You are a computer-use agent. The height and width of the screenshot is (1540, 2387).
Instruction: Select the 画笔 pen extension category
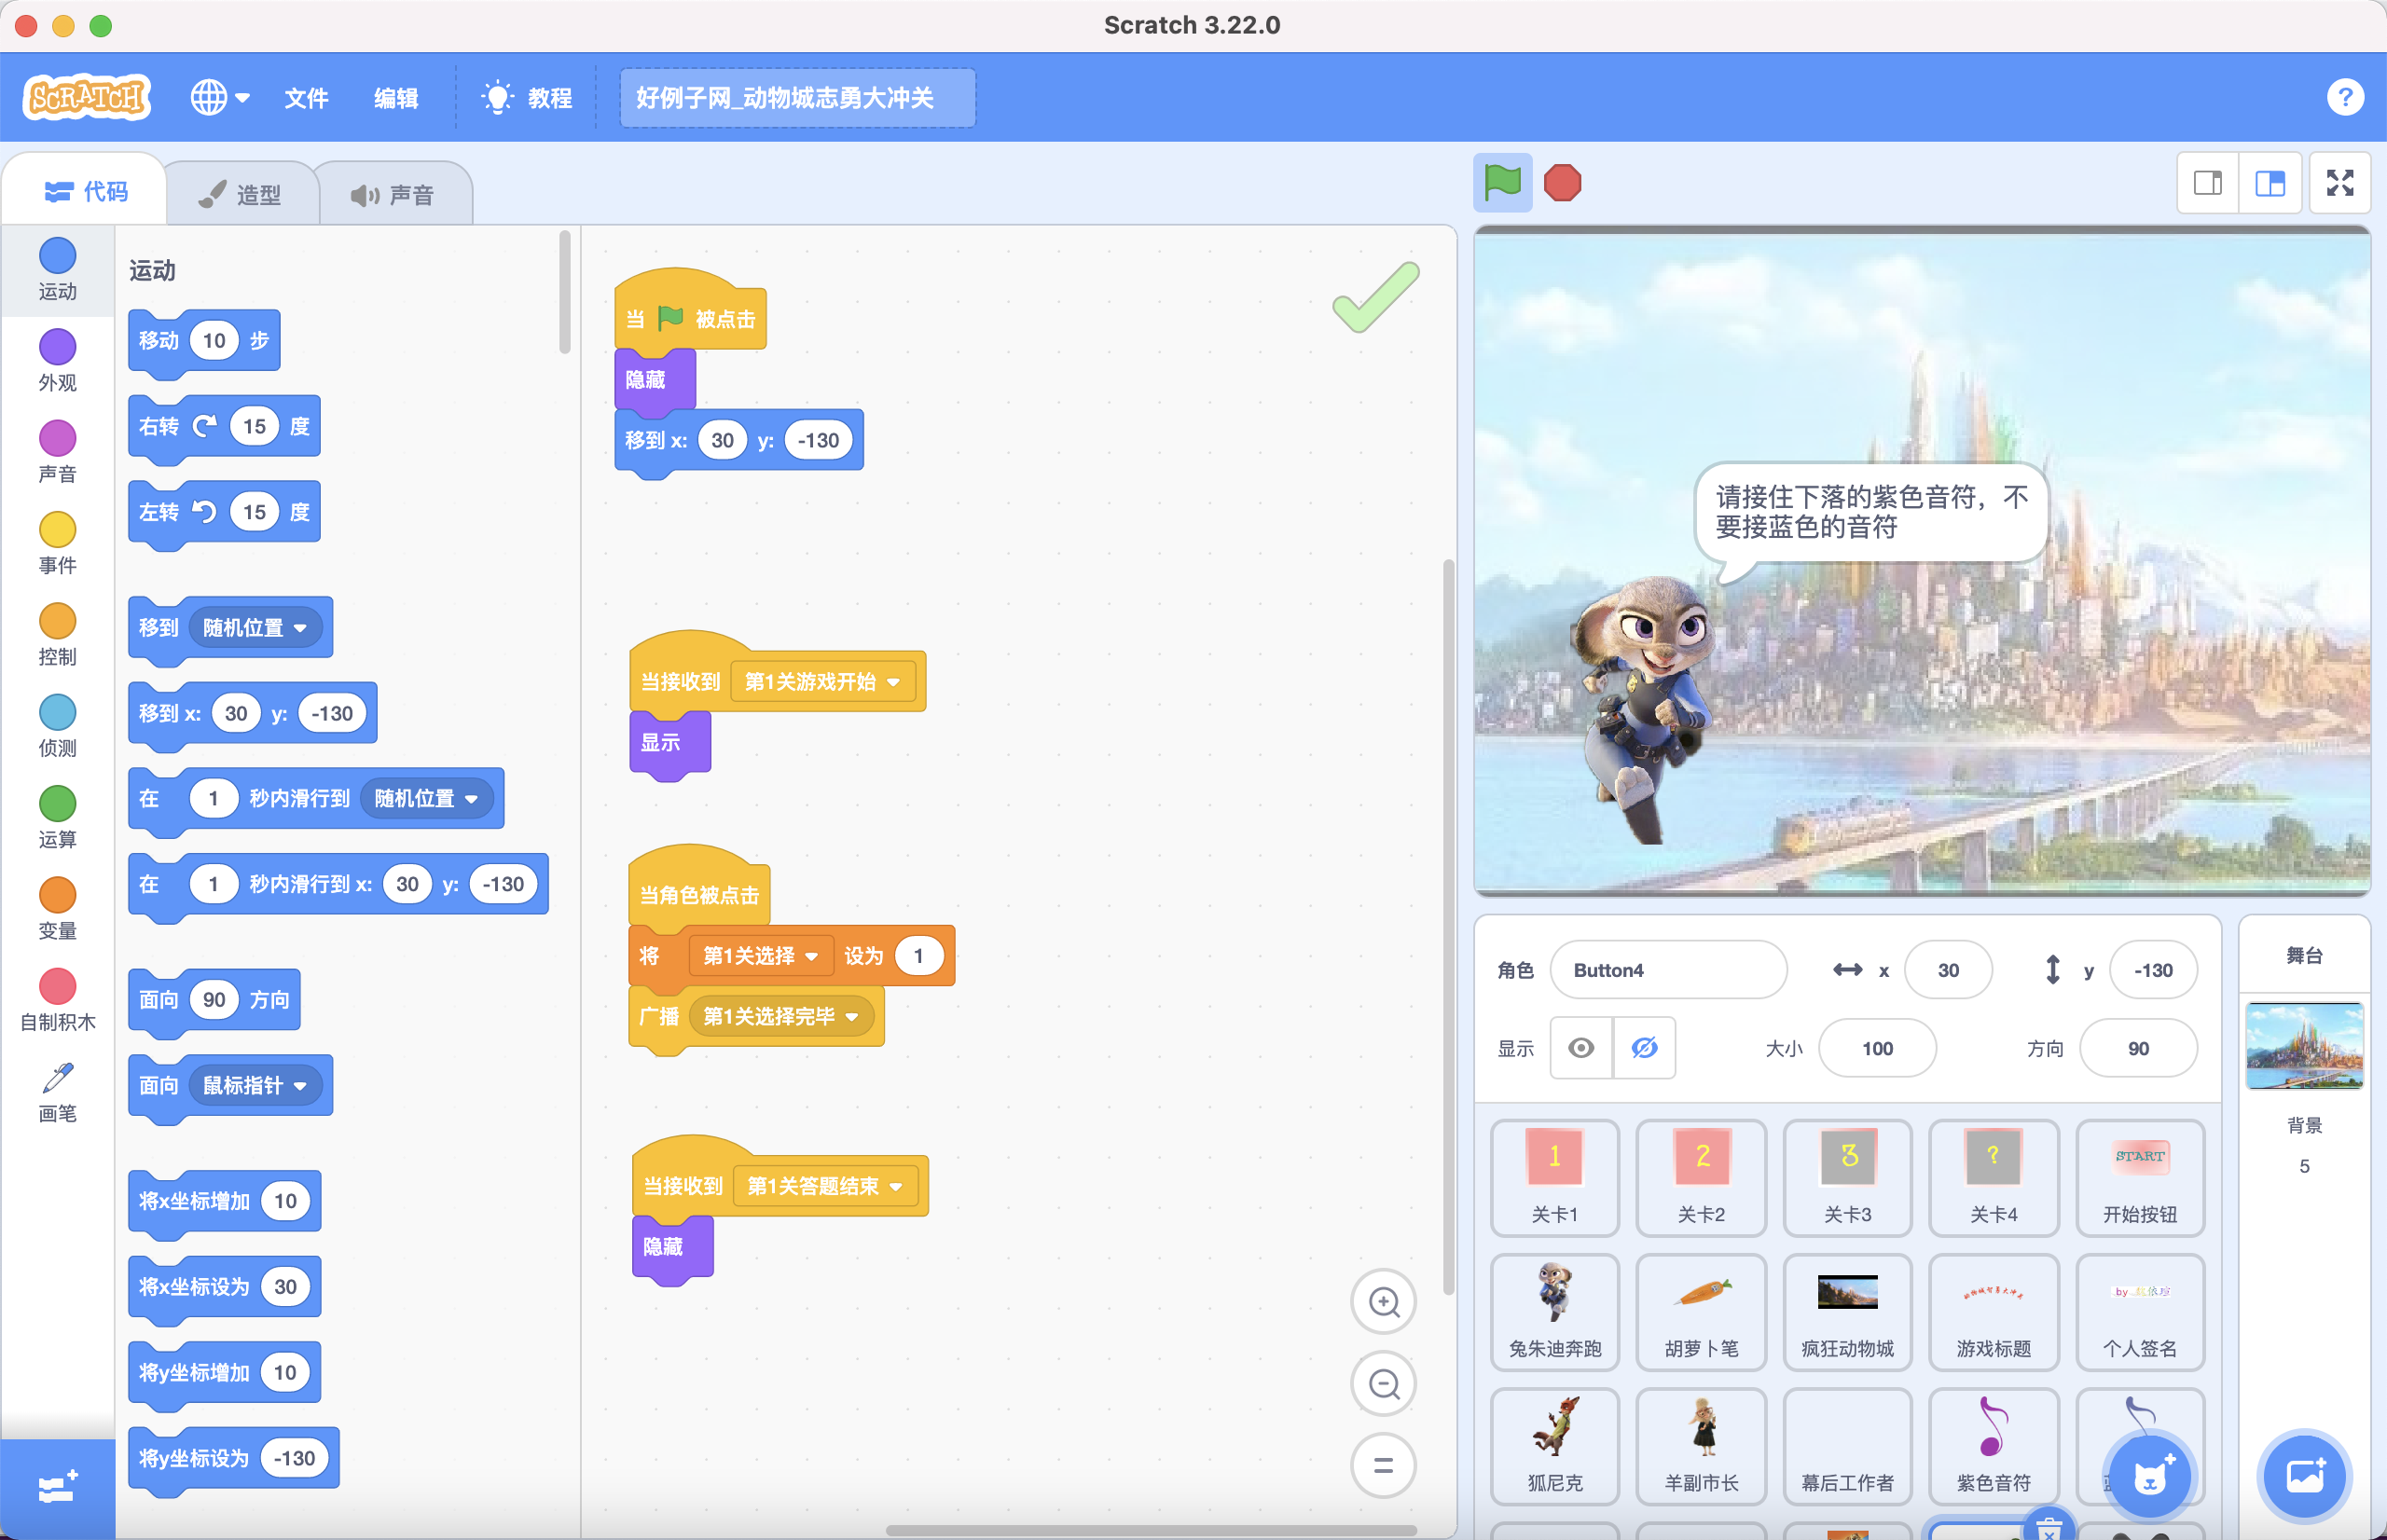[57, 1092]
